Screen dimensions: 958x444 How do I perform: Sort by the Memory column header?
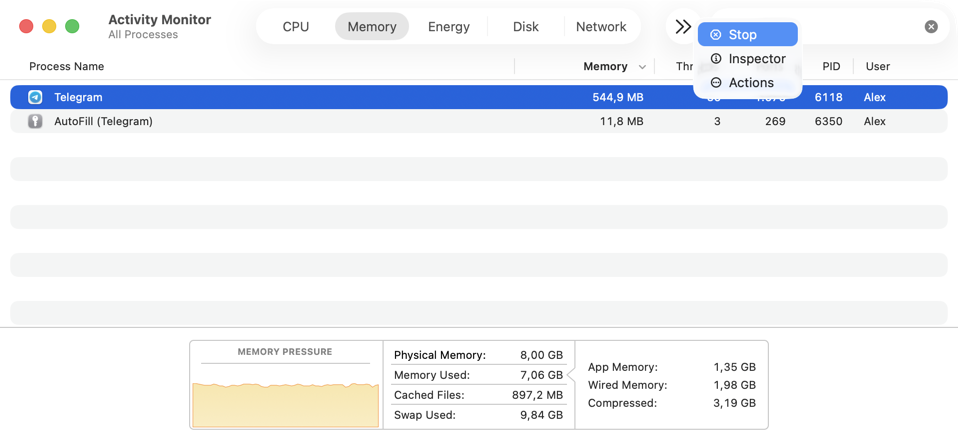click(x=605, y=67)
